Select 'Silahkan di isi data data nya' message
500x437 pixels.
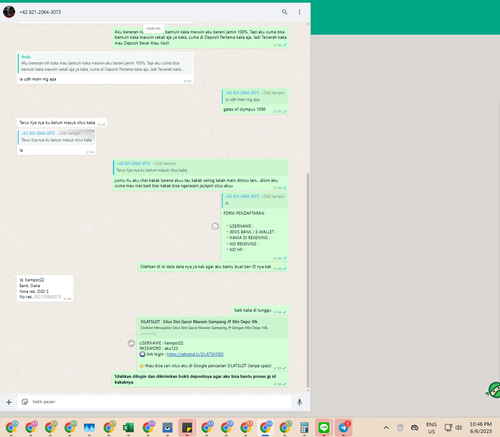pos(205,267)
